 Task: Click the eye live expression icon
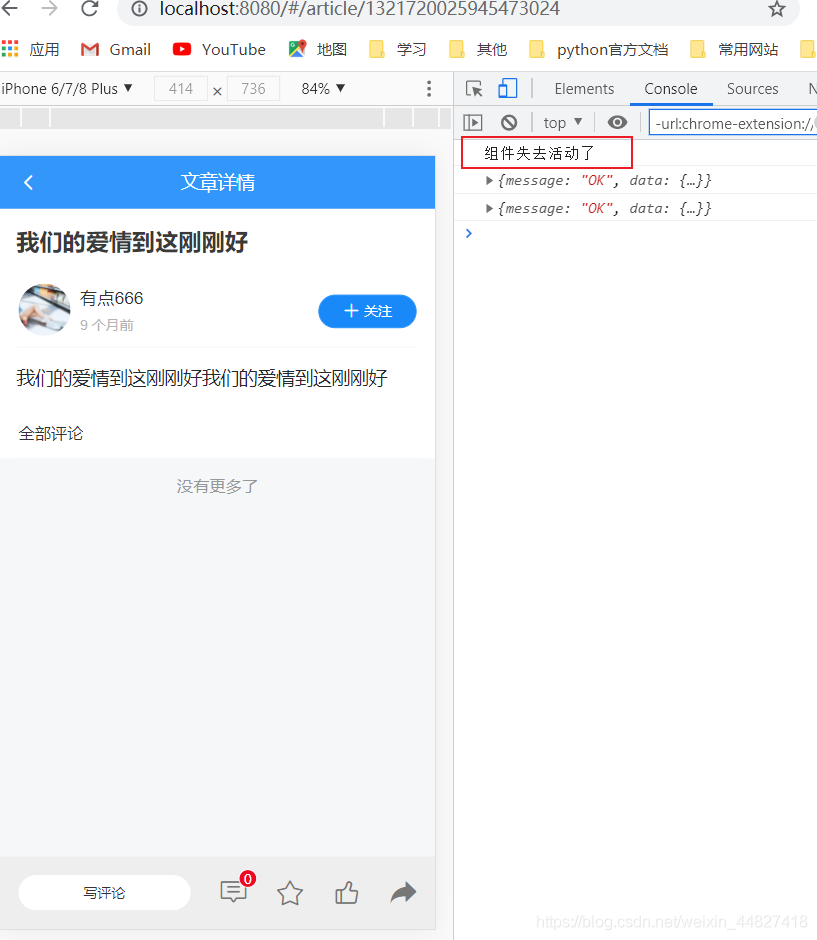(617, 123)
